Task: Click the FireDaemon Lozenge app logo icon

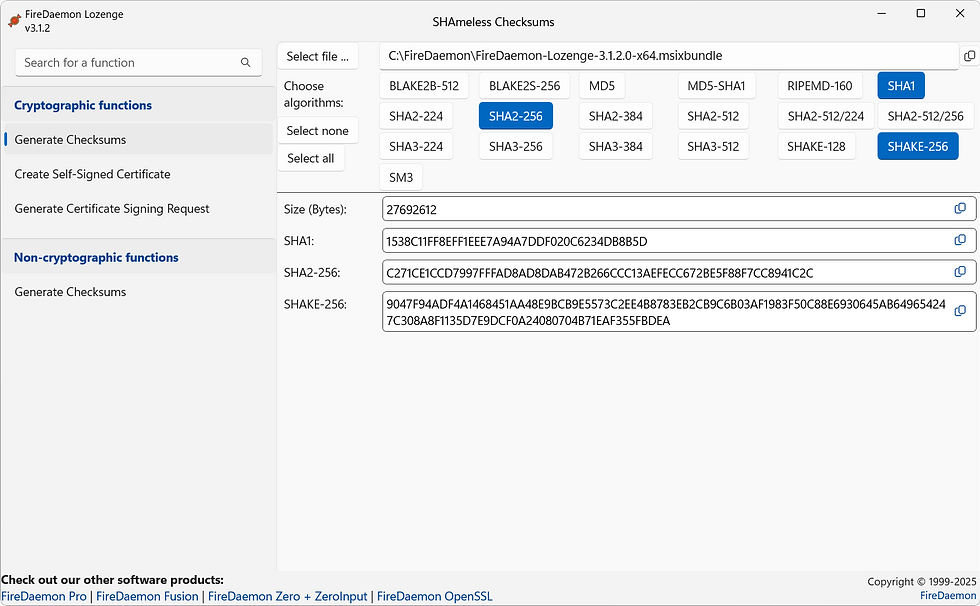Action: 14,21
